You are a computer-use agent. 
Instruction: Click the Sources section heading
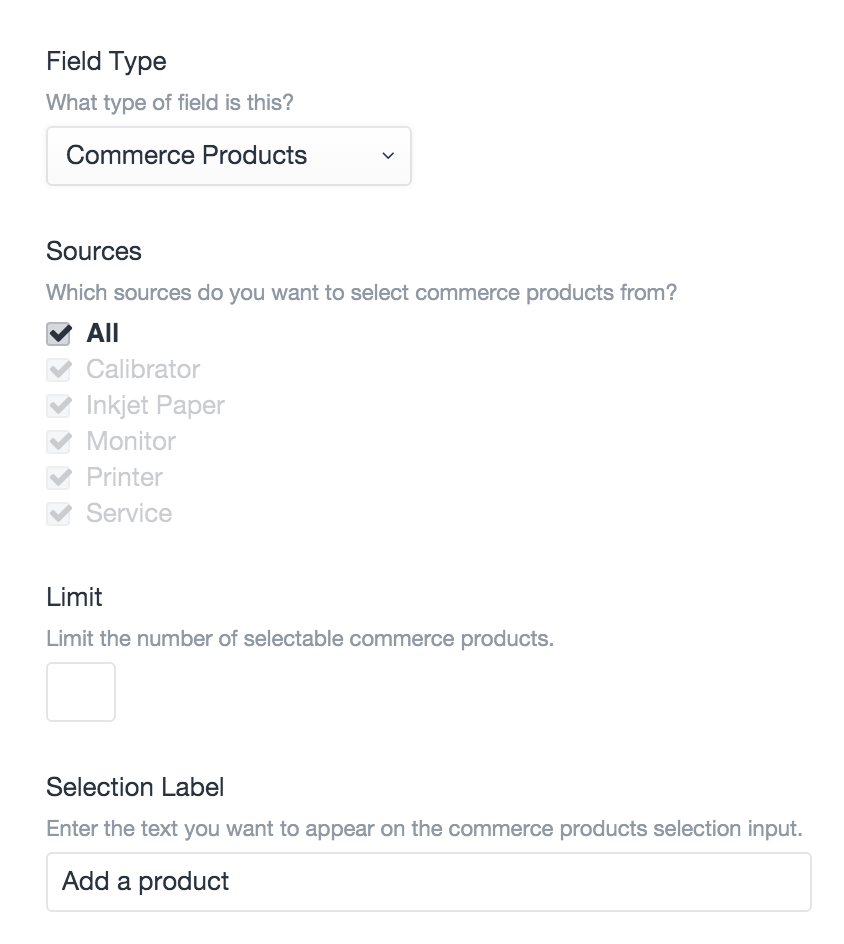point(94,251)
